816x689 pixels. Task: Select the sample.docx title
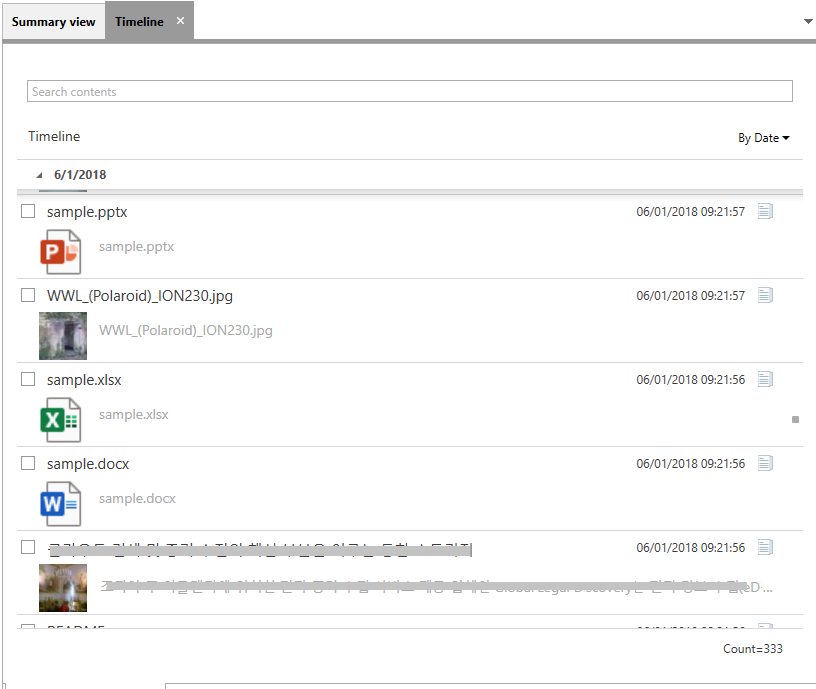point(88,464)
